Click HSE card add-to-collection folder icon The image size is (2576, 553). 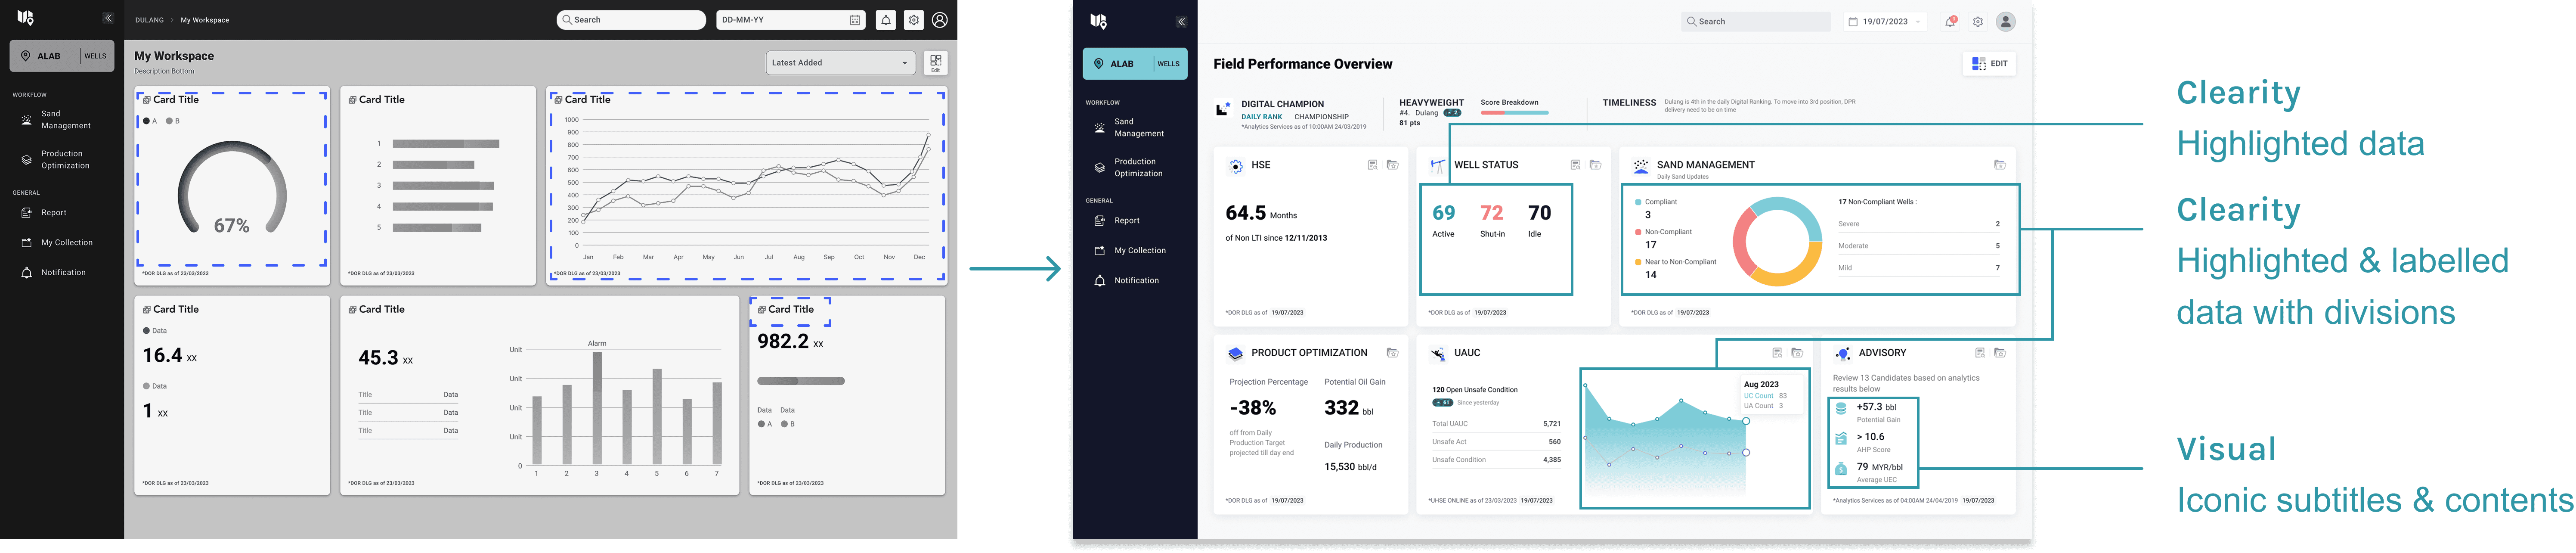(x=1392, y=165)
